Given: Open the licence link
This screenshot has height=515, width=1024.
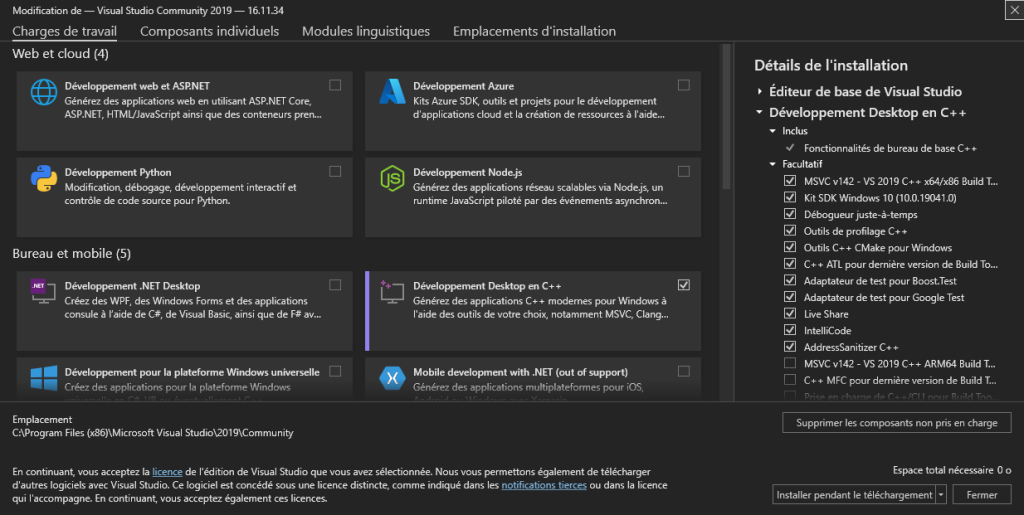Looking at the screenshot, I should point(167,471).
